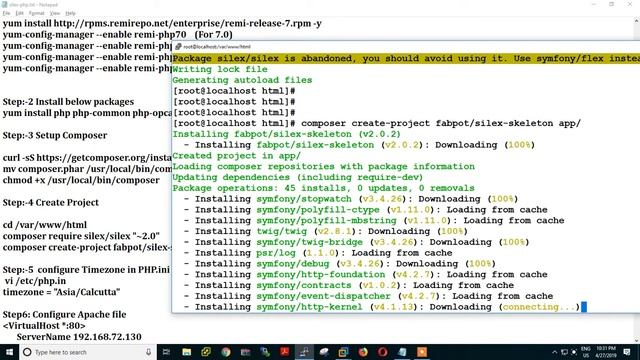Expand the hidden system tray icons chevron
Viewport: 640px width, 360px height.
tap(554, 352)
